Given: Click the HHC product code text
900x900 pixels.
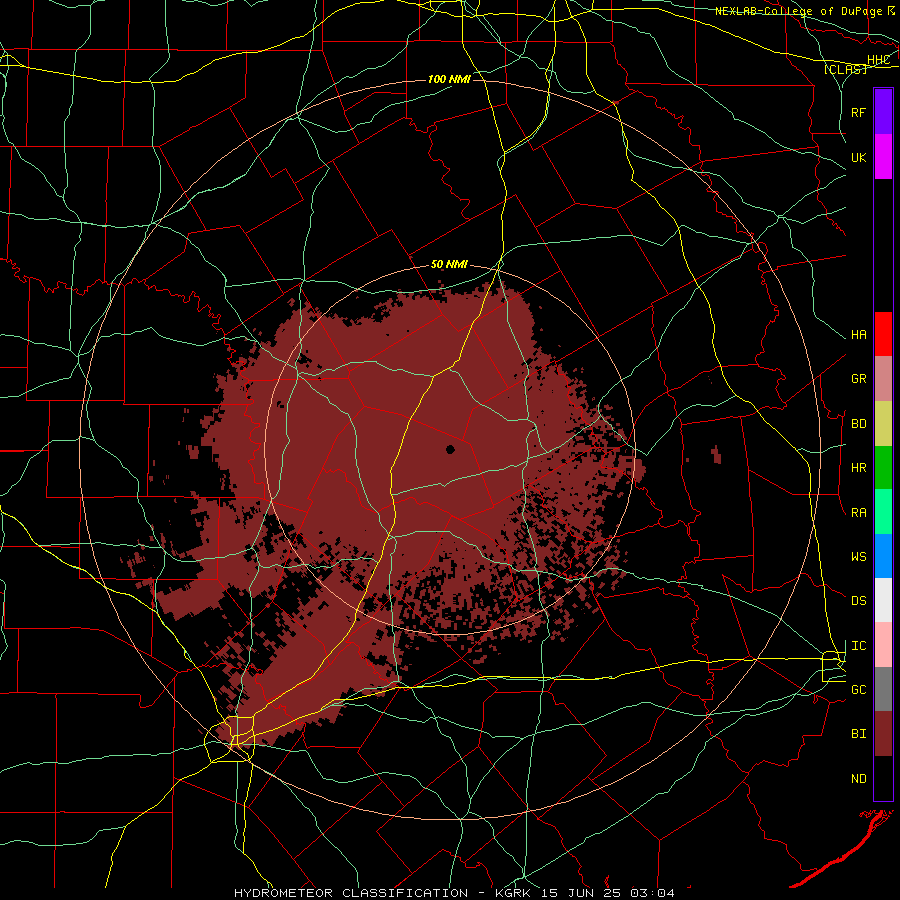Looking at the screenshot, I should 878,60.
